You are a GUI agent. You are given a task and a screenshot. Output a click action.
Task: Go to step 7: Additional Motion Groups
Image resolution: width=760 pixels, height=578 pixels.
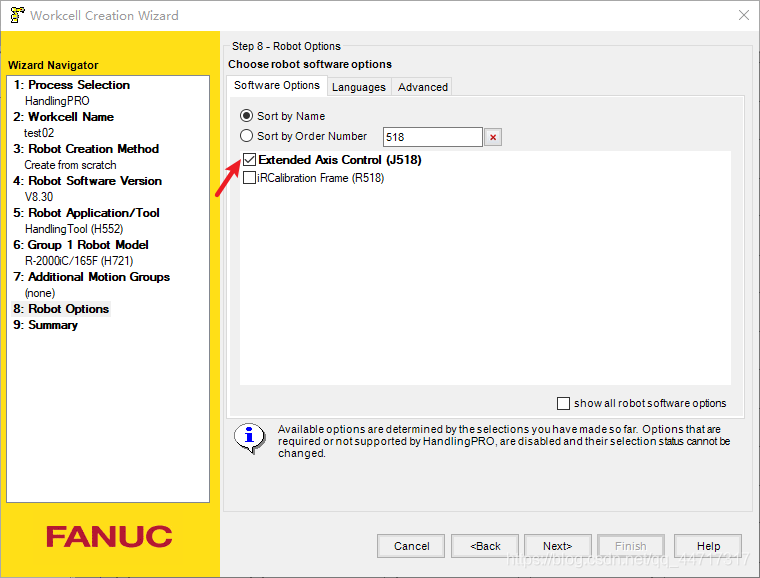(92, 277)
